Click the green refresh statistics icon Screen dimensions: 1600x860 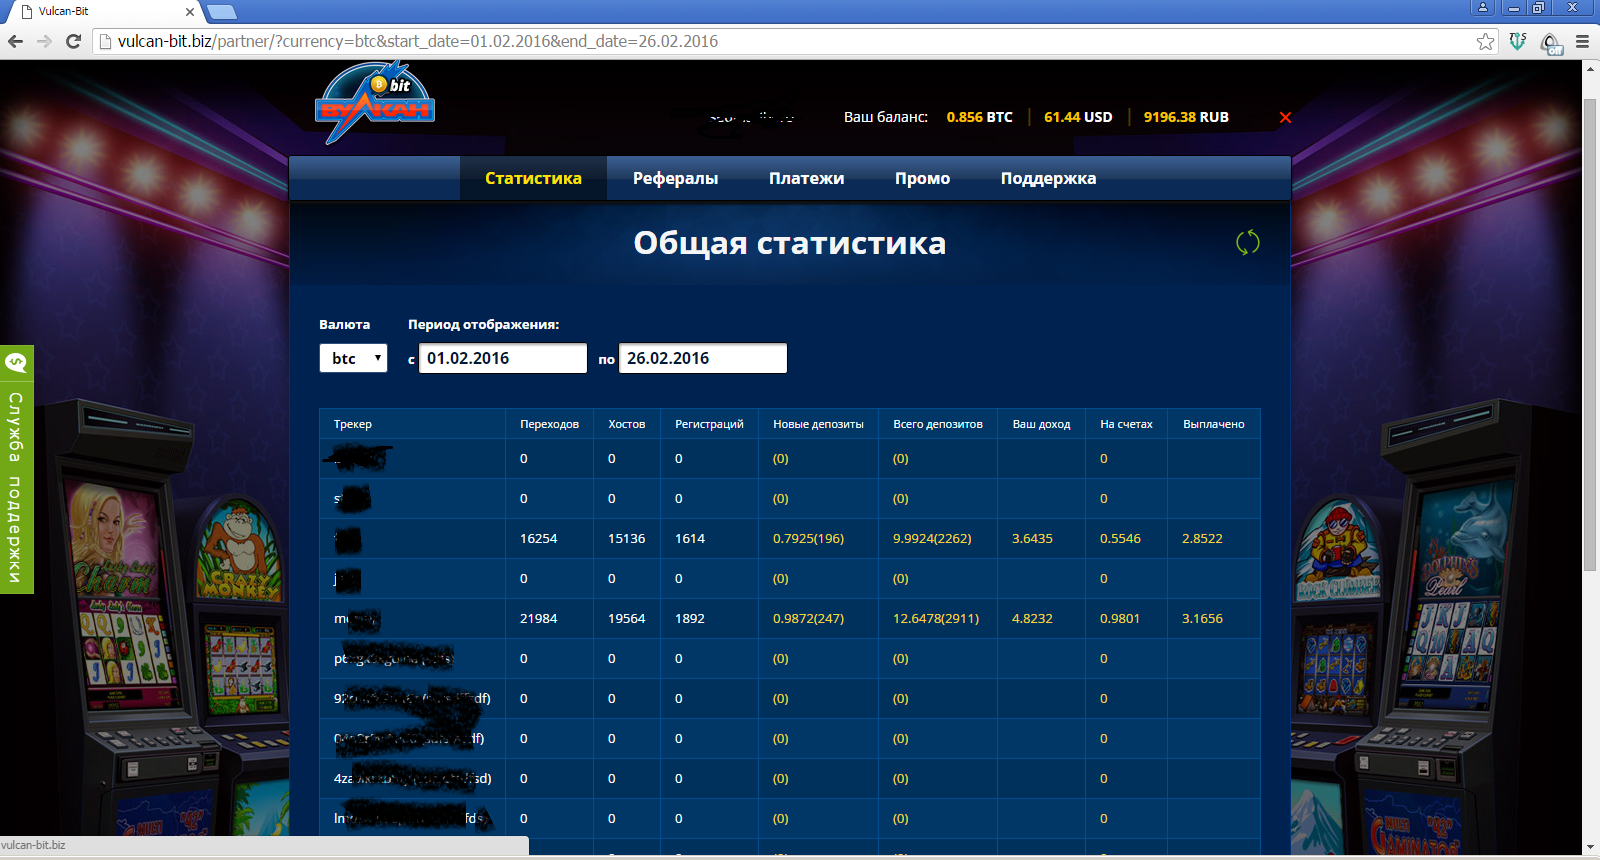tap(1247, 242)
